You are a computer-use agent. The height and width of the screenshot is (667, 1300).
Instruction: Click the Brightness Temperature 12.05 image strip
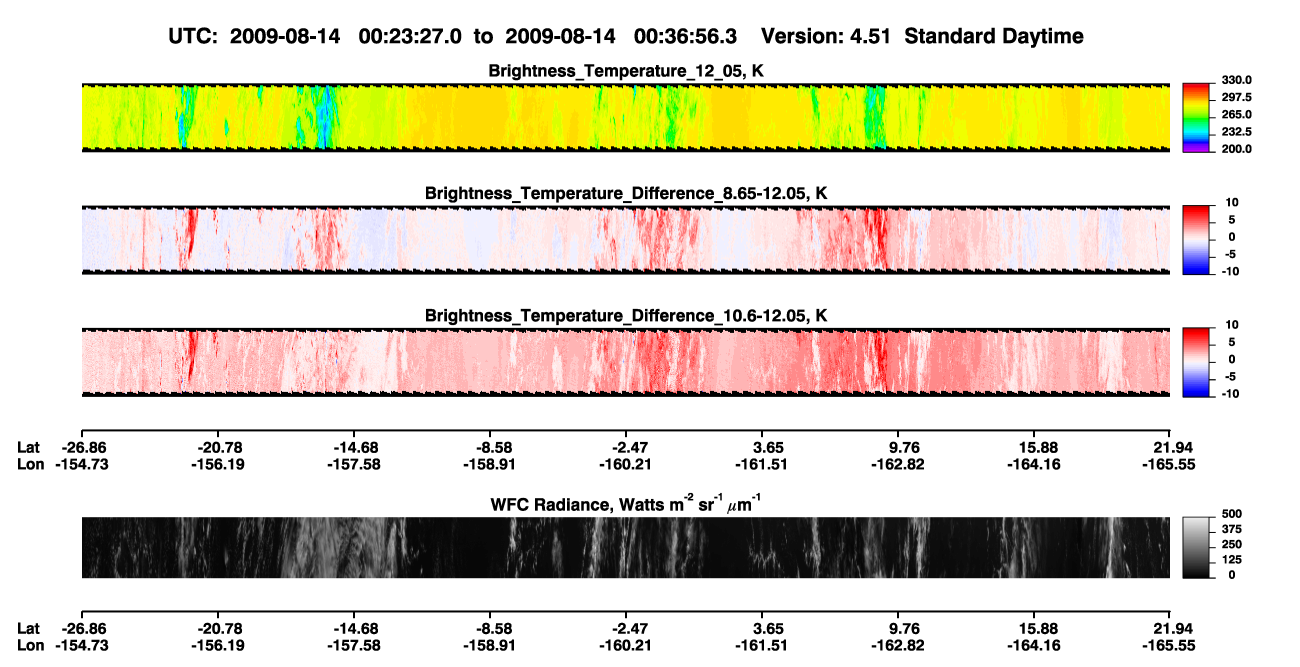pos(625,117)
